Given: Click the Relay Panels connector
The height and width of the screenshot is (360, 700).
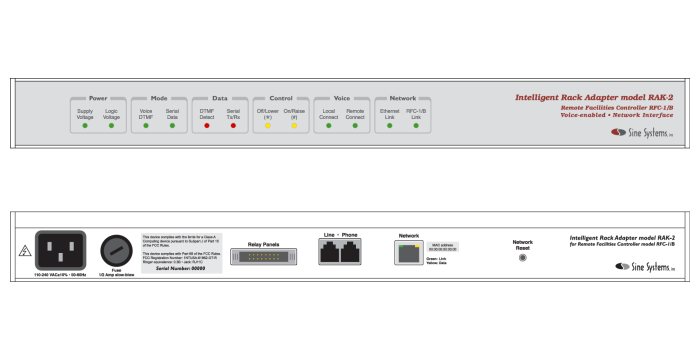Looking at the screenshot, I should [263, 257].
